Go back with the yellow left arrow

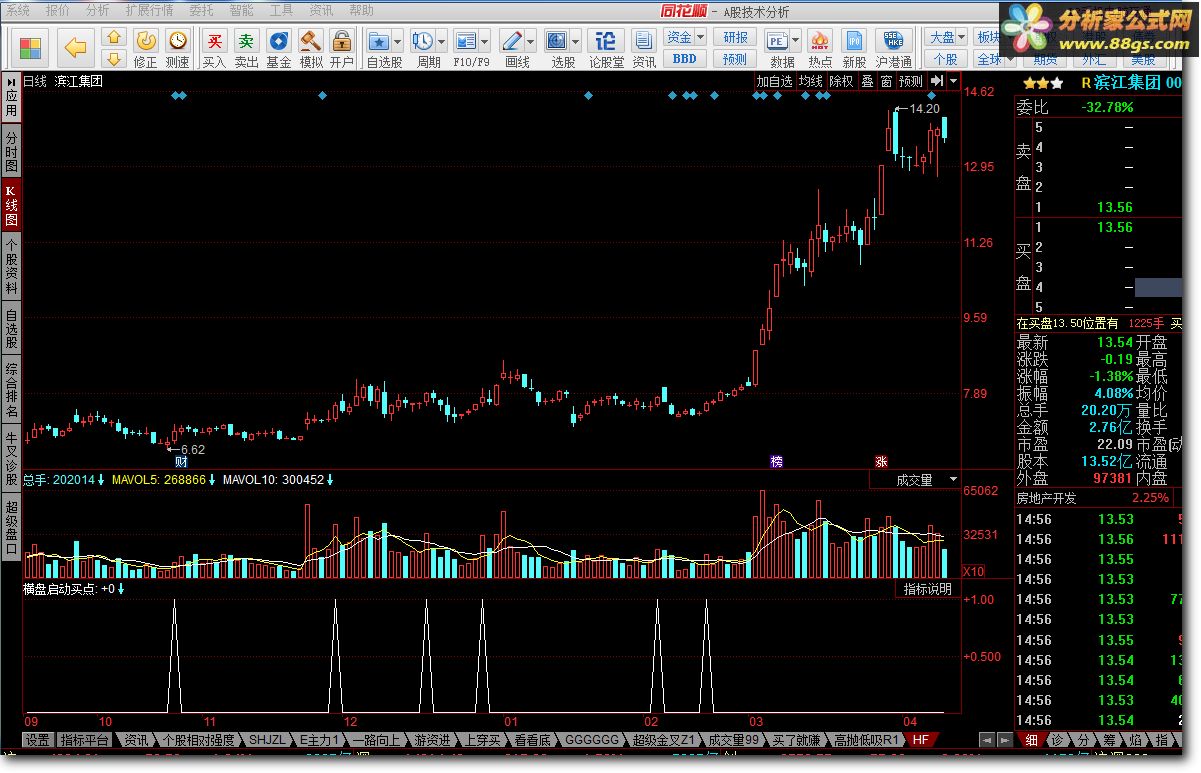76,47
